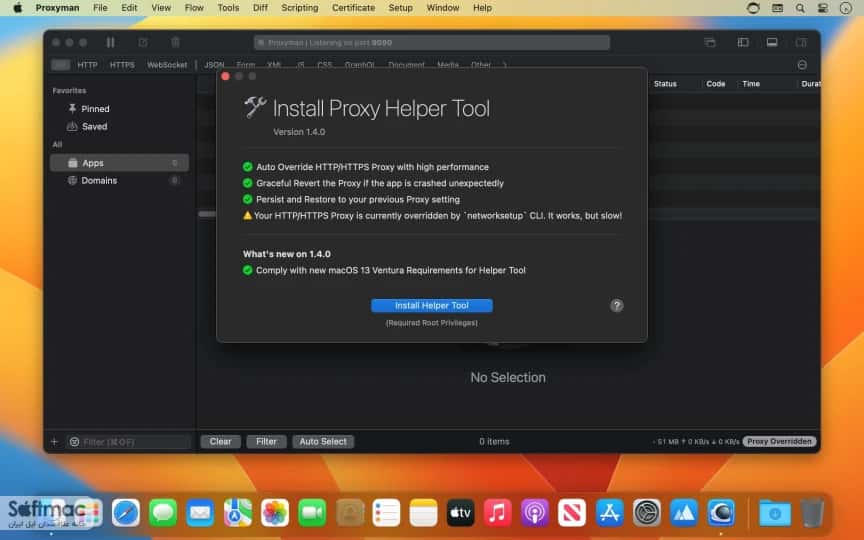The image size is (864, 540).
Task: Toggle the right panel layout icon
Action: pyautogui.click(x=801, y=42)
